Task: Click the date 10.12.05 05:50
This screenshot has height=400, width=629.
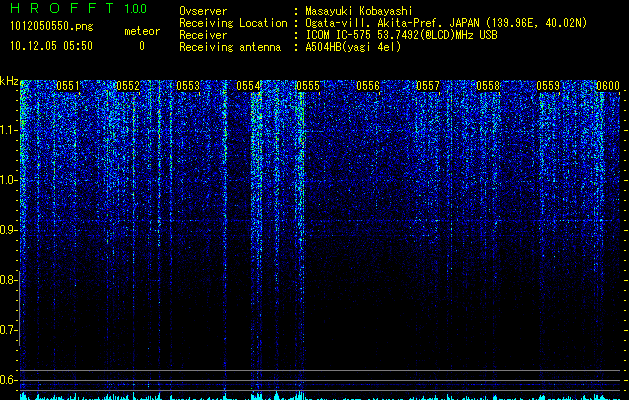Action: click(x=51, y=46)
